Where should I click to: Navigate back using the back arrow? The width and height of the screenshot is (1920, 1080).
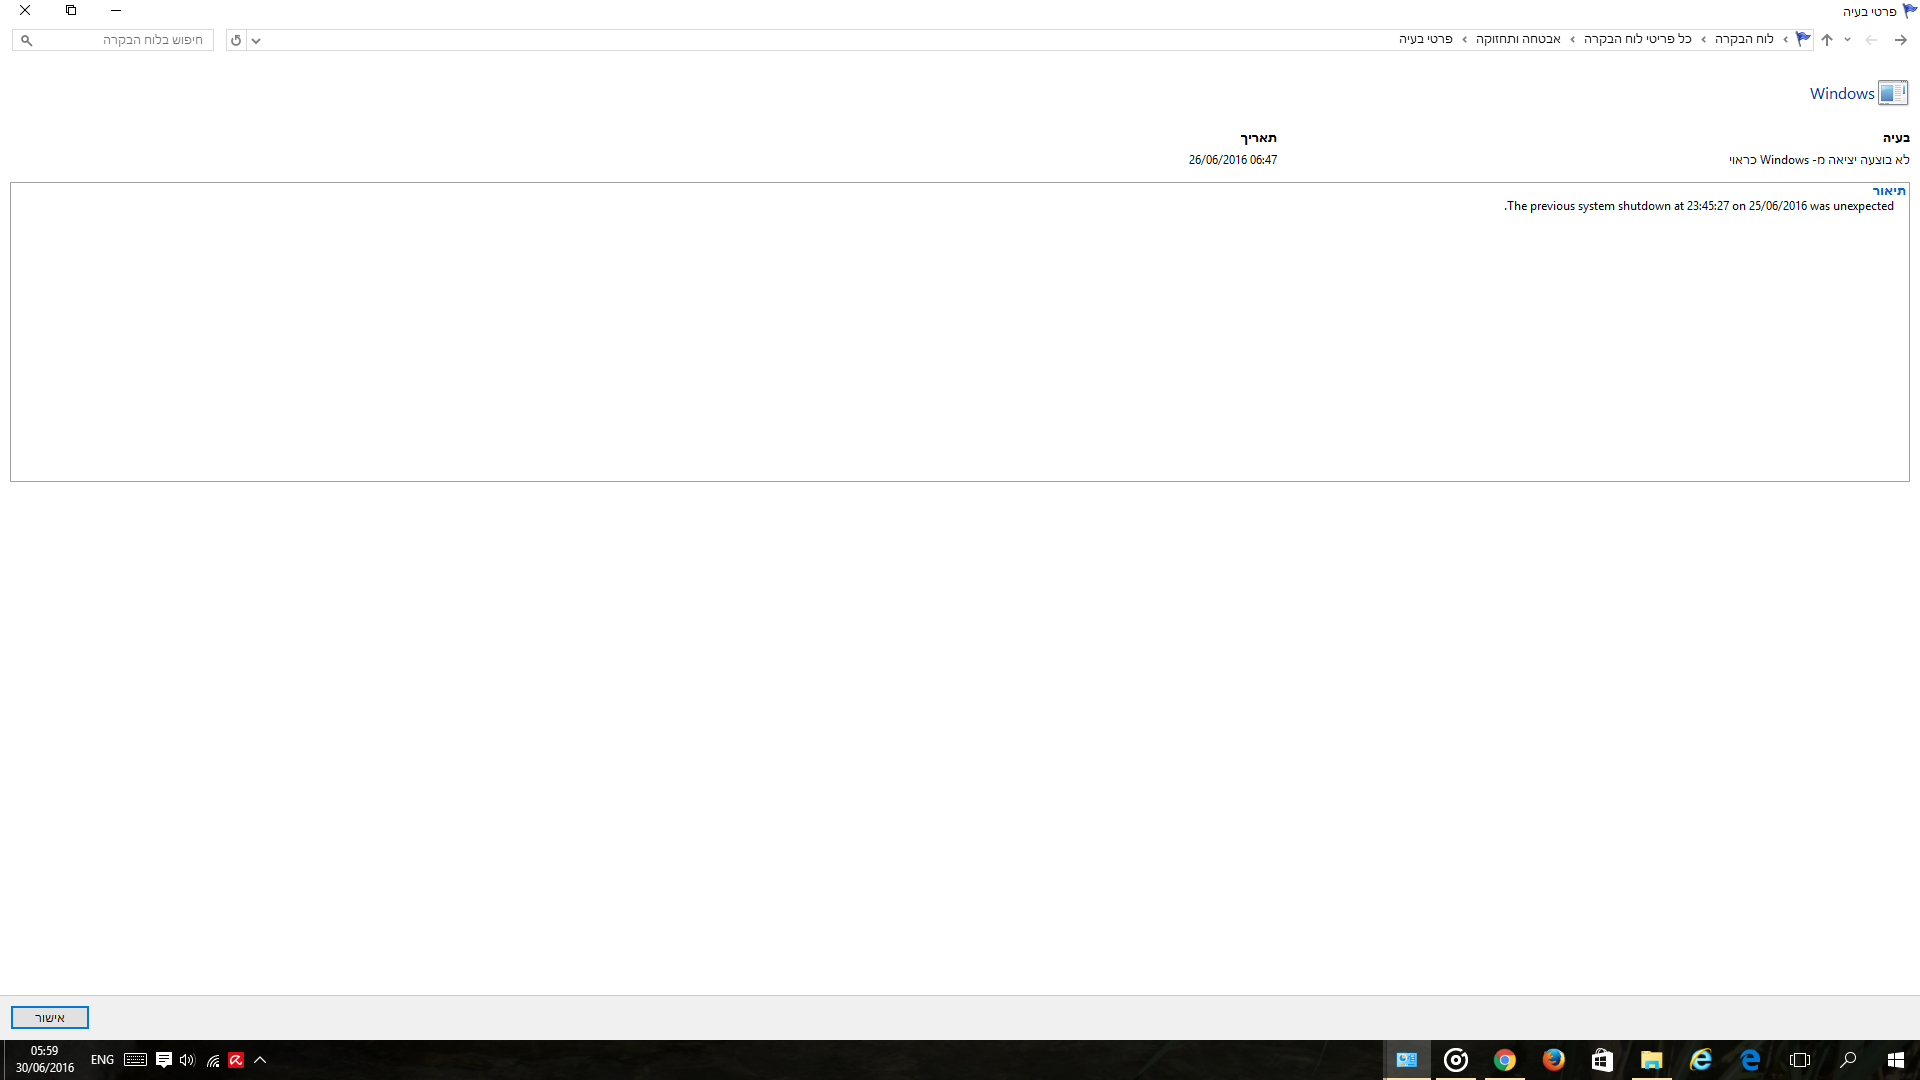point(1900,40)
